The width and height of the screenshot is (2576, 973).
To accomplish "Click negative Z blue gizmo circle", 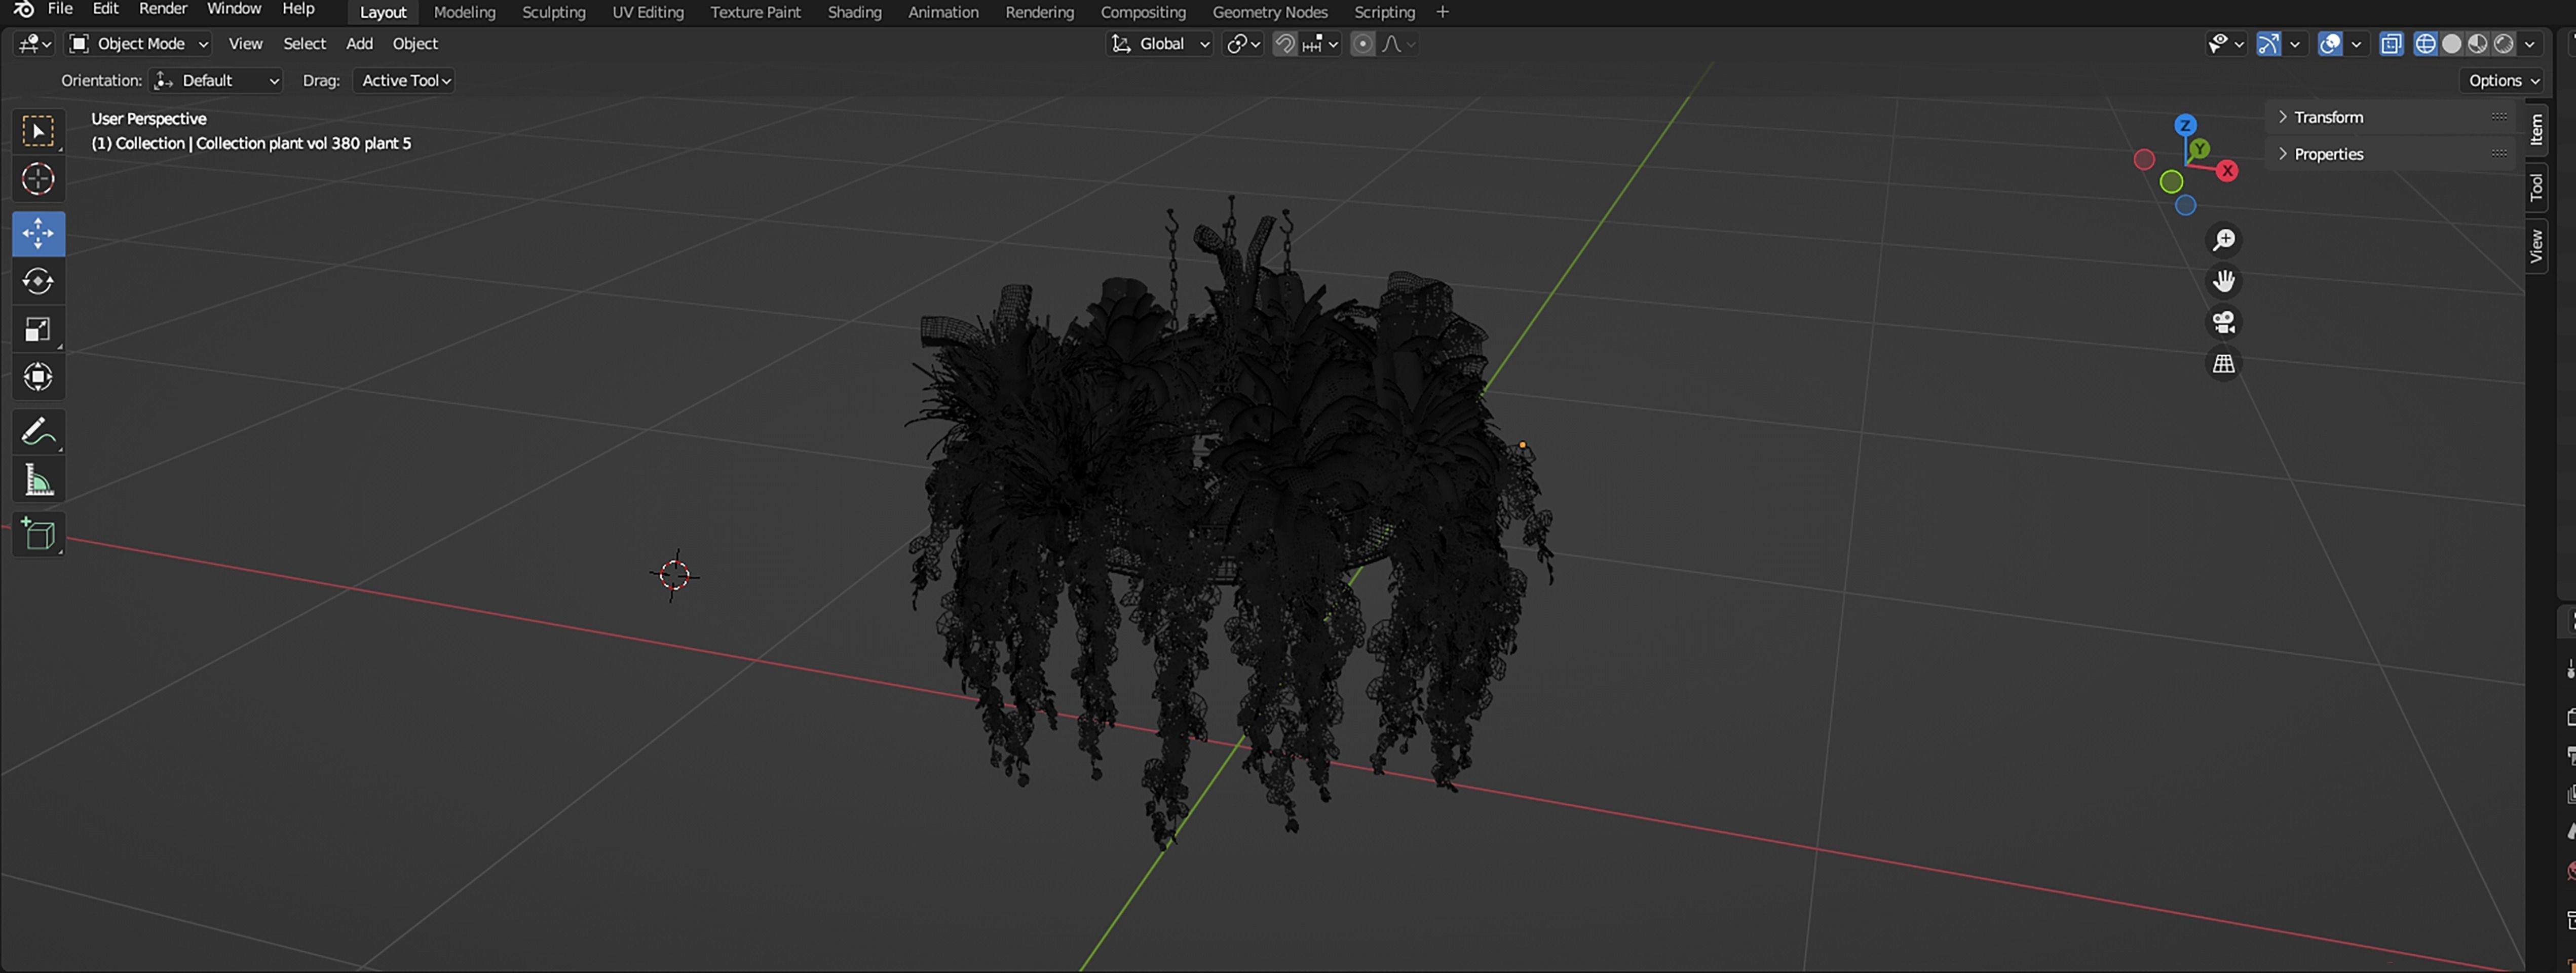I will click(x=2185, y=205).
